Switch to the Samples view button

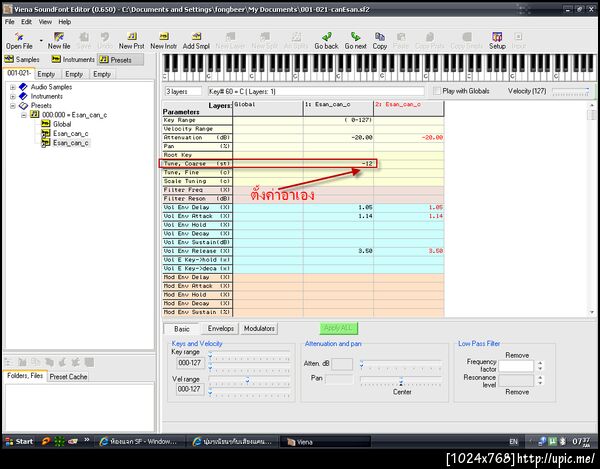pos(22,59)
